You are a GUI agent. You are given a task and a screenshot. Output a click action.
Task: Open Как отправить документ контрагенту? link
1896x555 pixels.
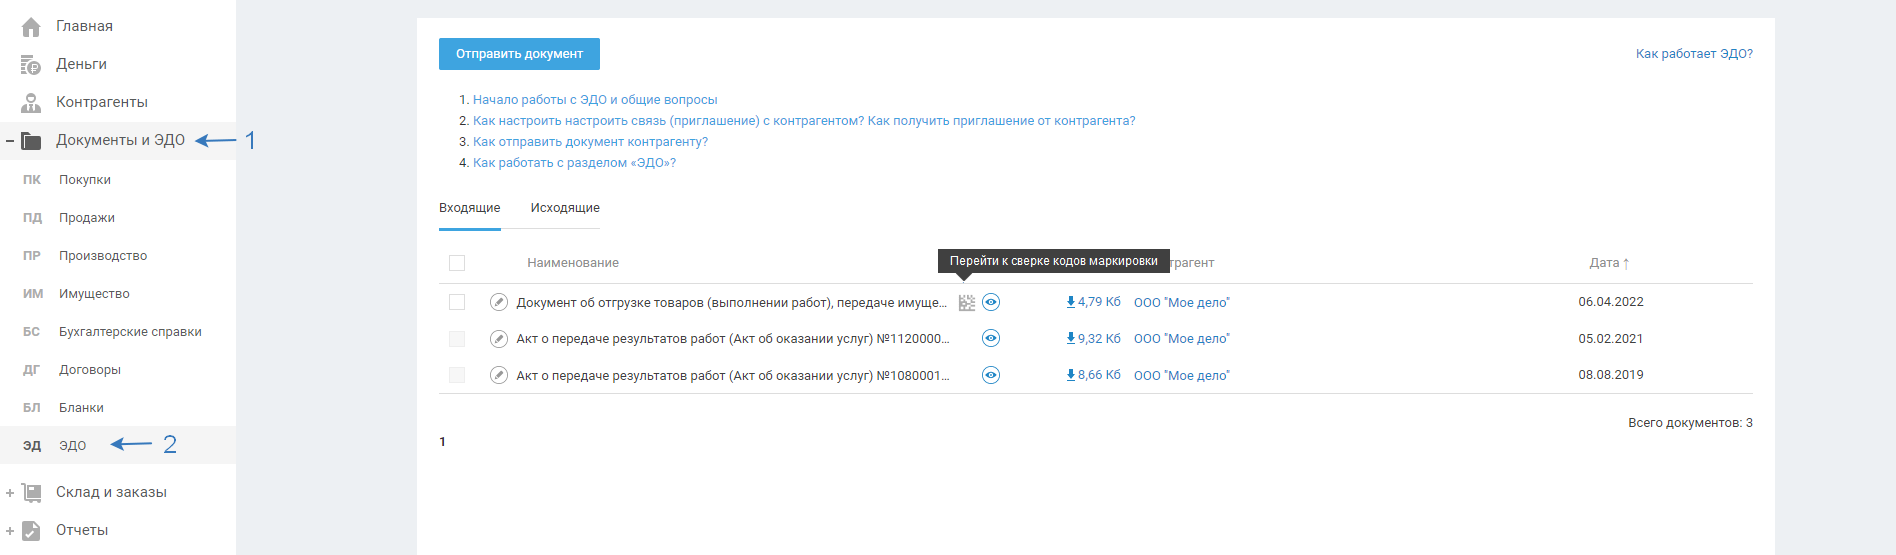pyautogui.click(x=590, y=142)
